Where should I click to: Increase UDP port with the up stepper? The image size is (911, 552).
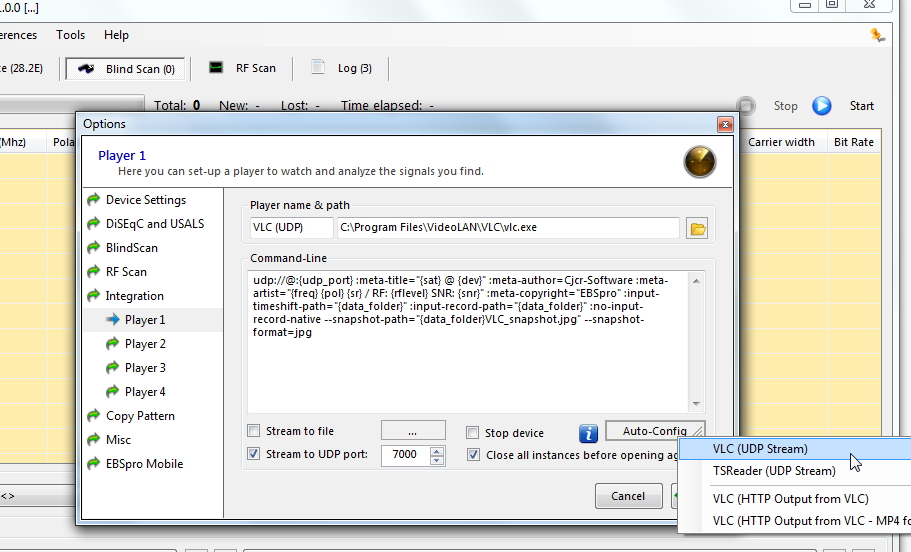point(437,451)
